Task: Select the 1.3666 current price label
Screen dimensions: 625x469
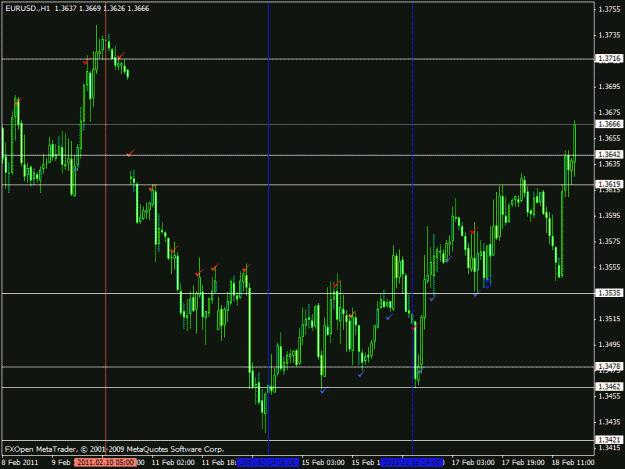Action: [x=609, y=124]
